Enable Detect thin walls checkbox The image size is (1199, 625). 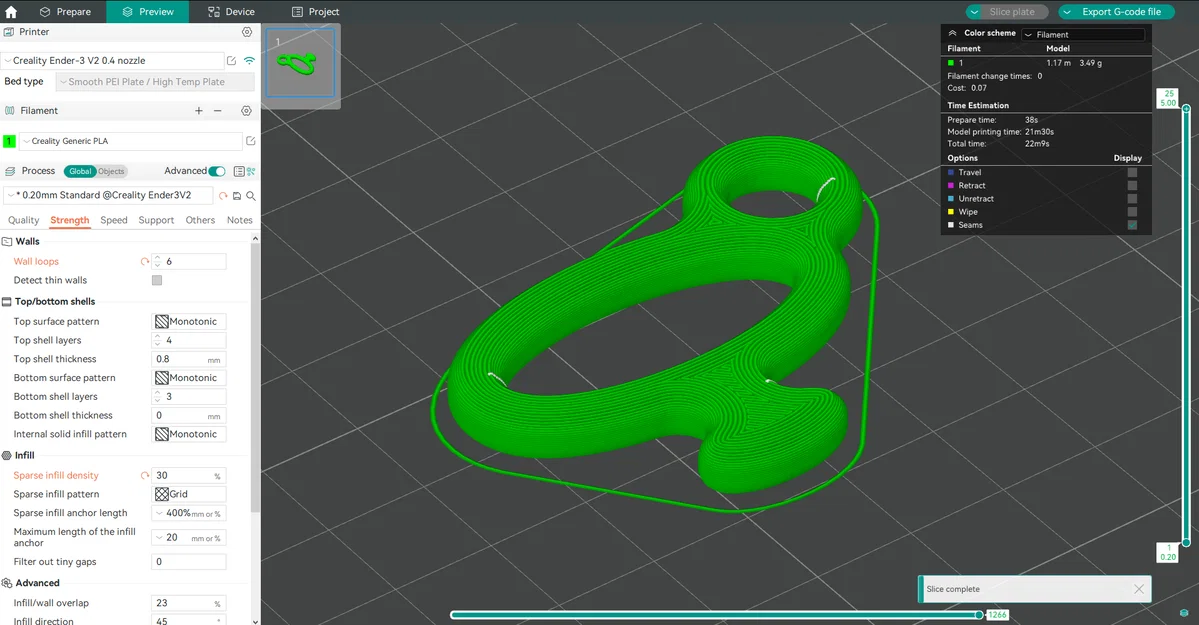coord(157,280)
